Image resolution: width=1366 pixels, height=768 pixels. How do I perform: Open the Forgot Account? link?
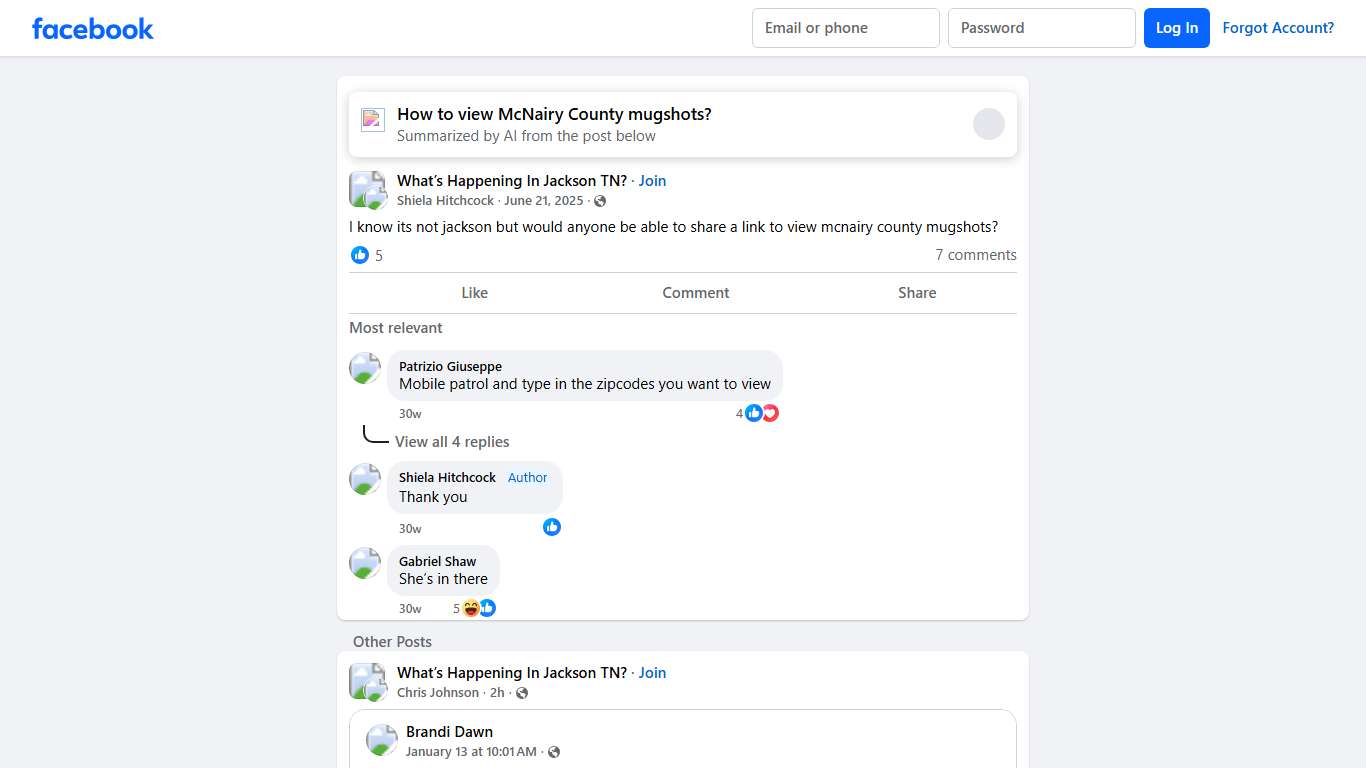click(x=1279, y=28)
